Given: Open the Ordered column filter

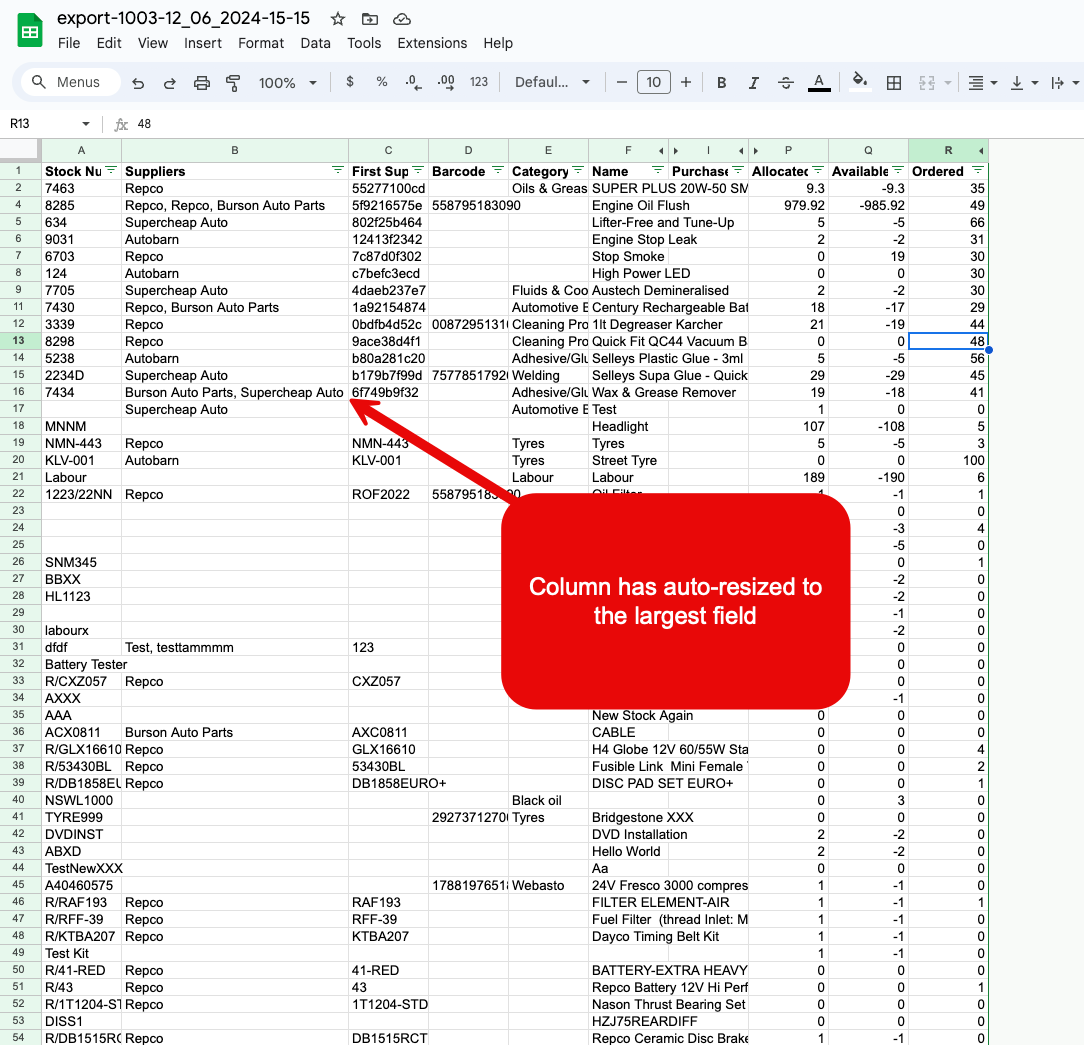Looking at the screenshot, I should coord(978,170).
